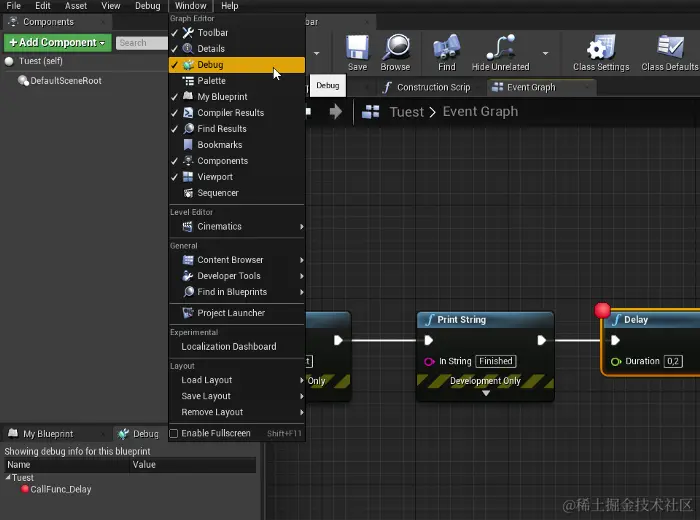The image size is (700, 520).
Task: Open the Debug menu in menu bar
Action: point(147,6)
